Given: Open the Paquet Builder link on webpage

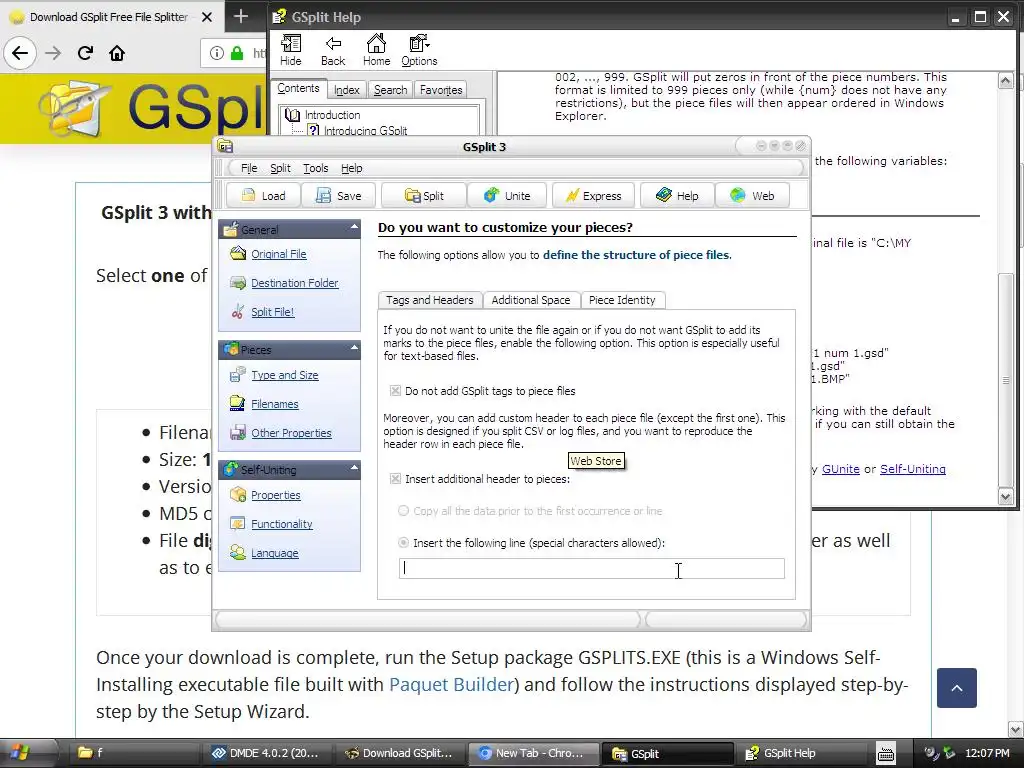Looking at the screenshot, I should 451,684.
